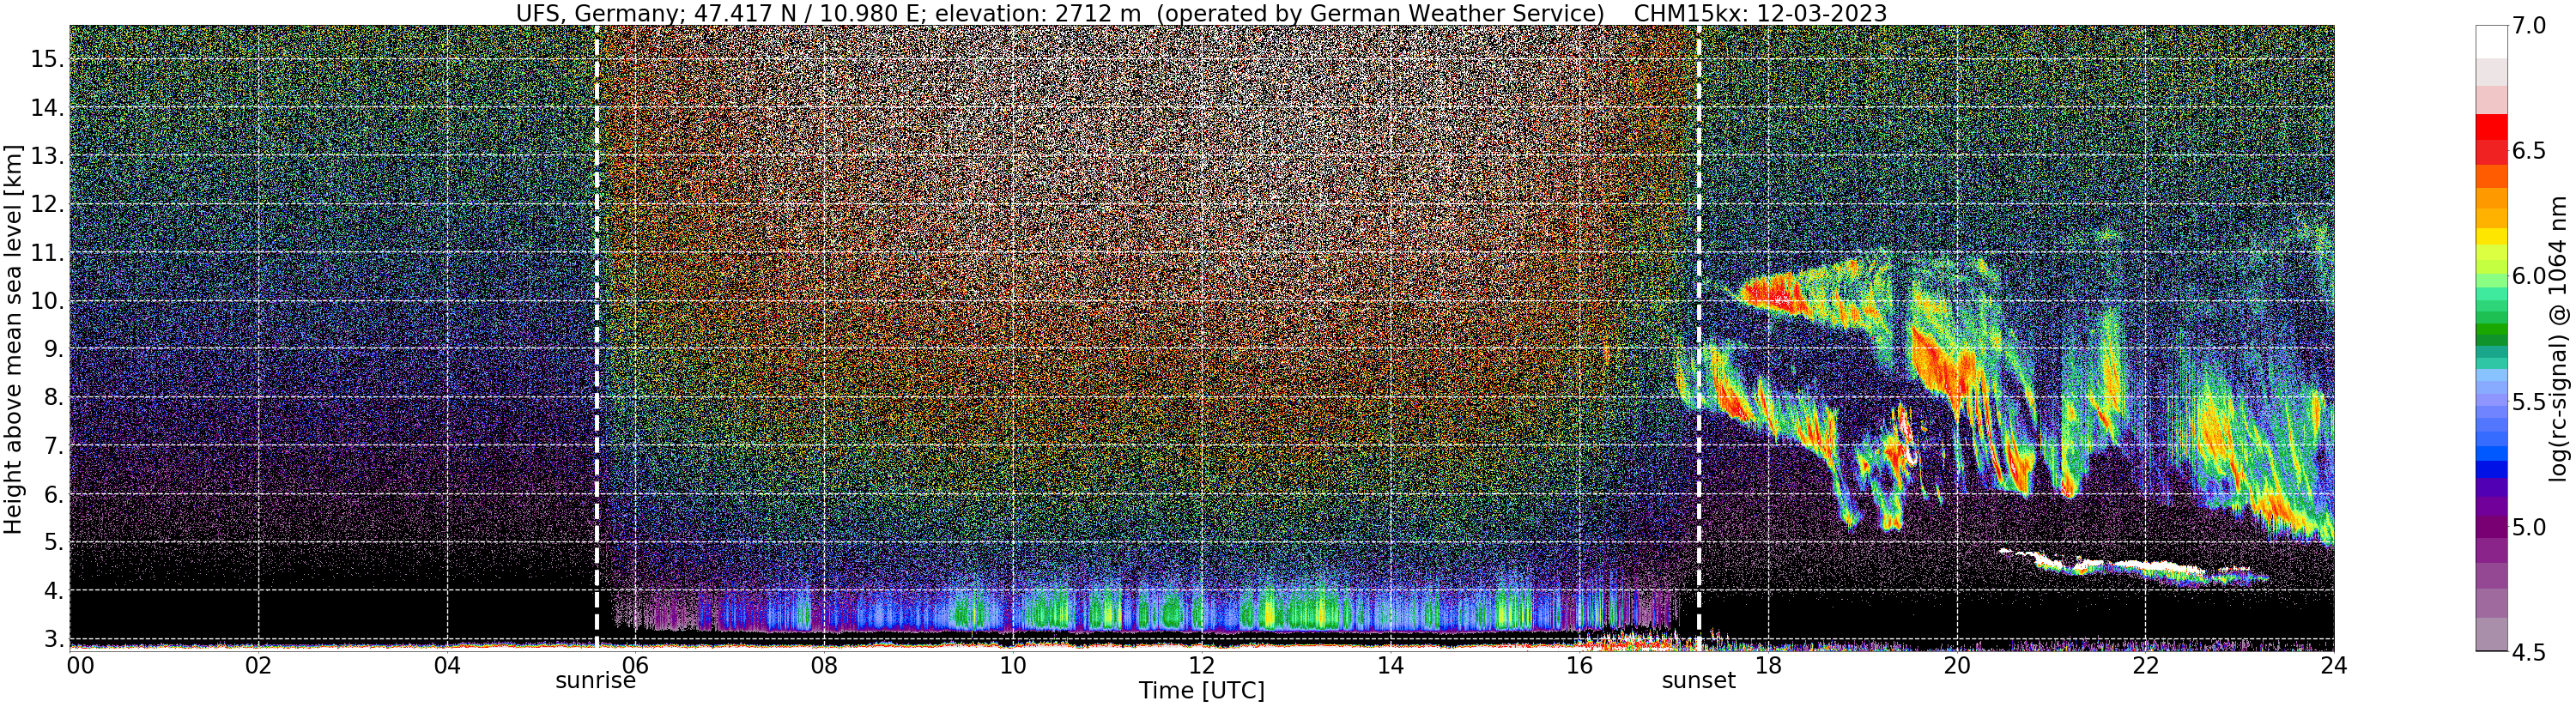This screenshot has width=2576, height=707.
Task: Click the x-axis tick label '06'
Action: (x=636, y=665)
